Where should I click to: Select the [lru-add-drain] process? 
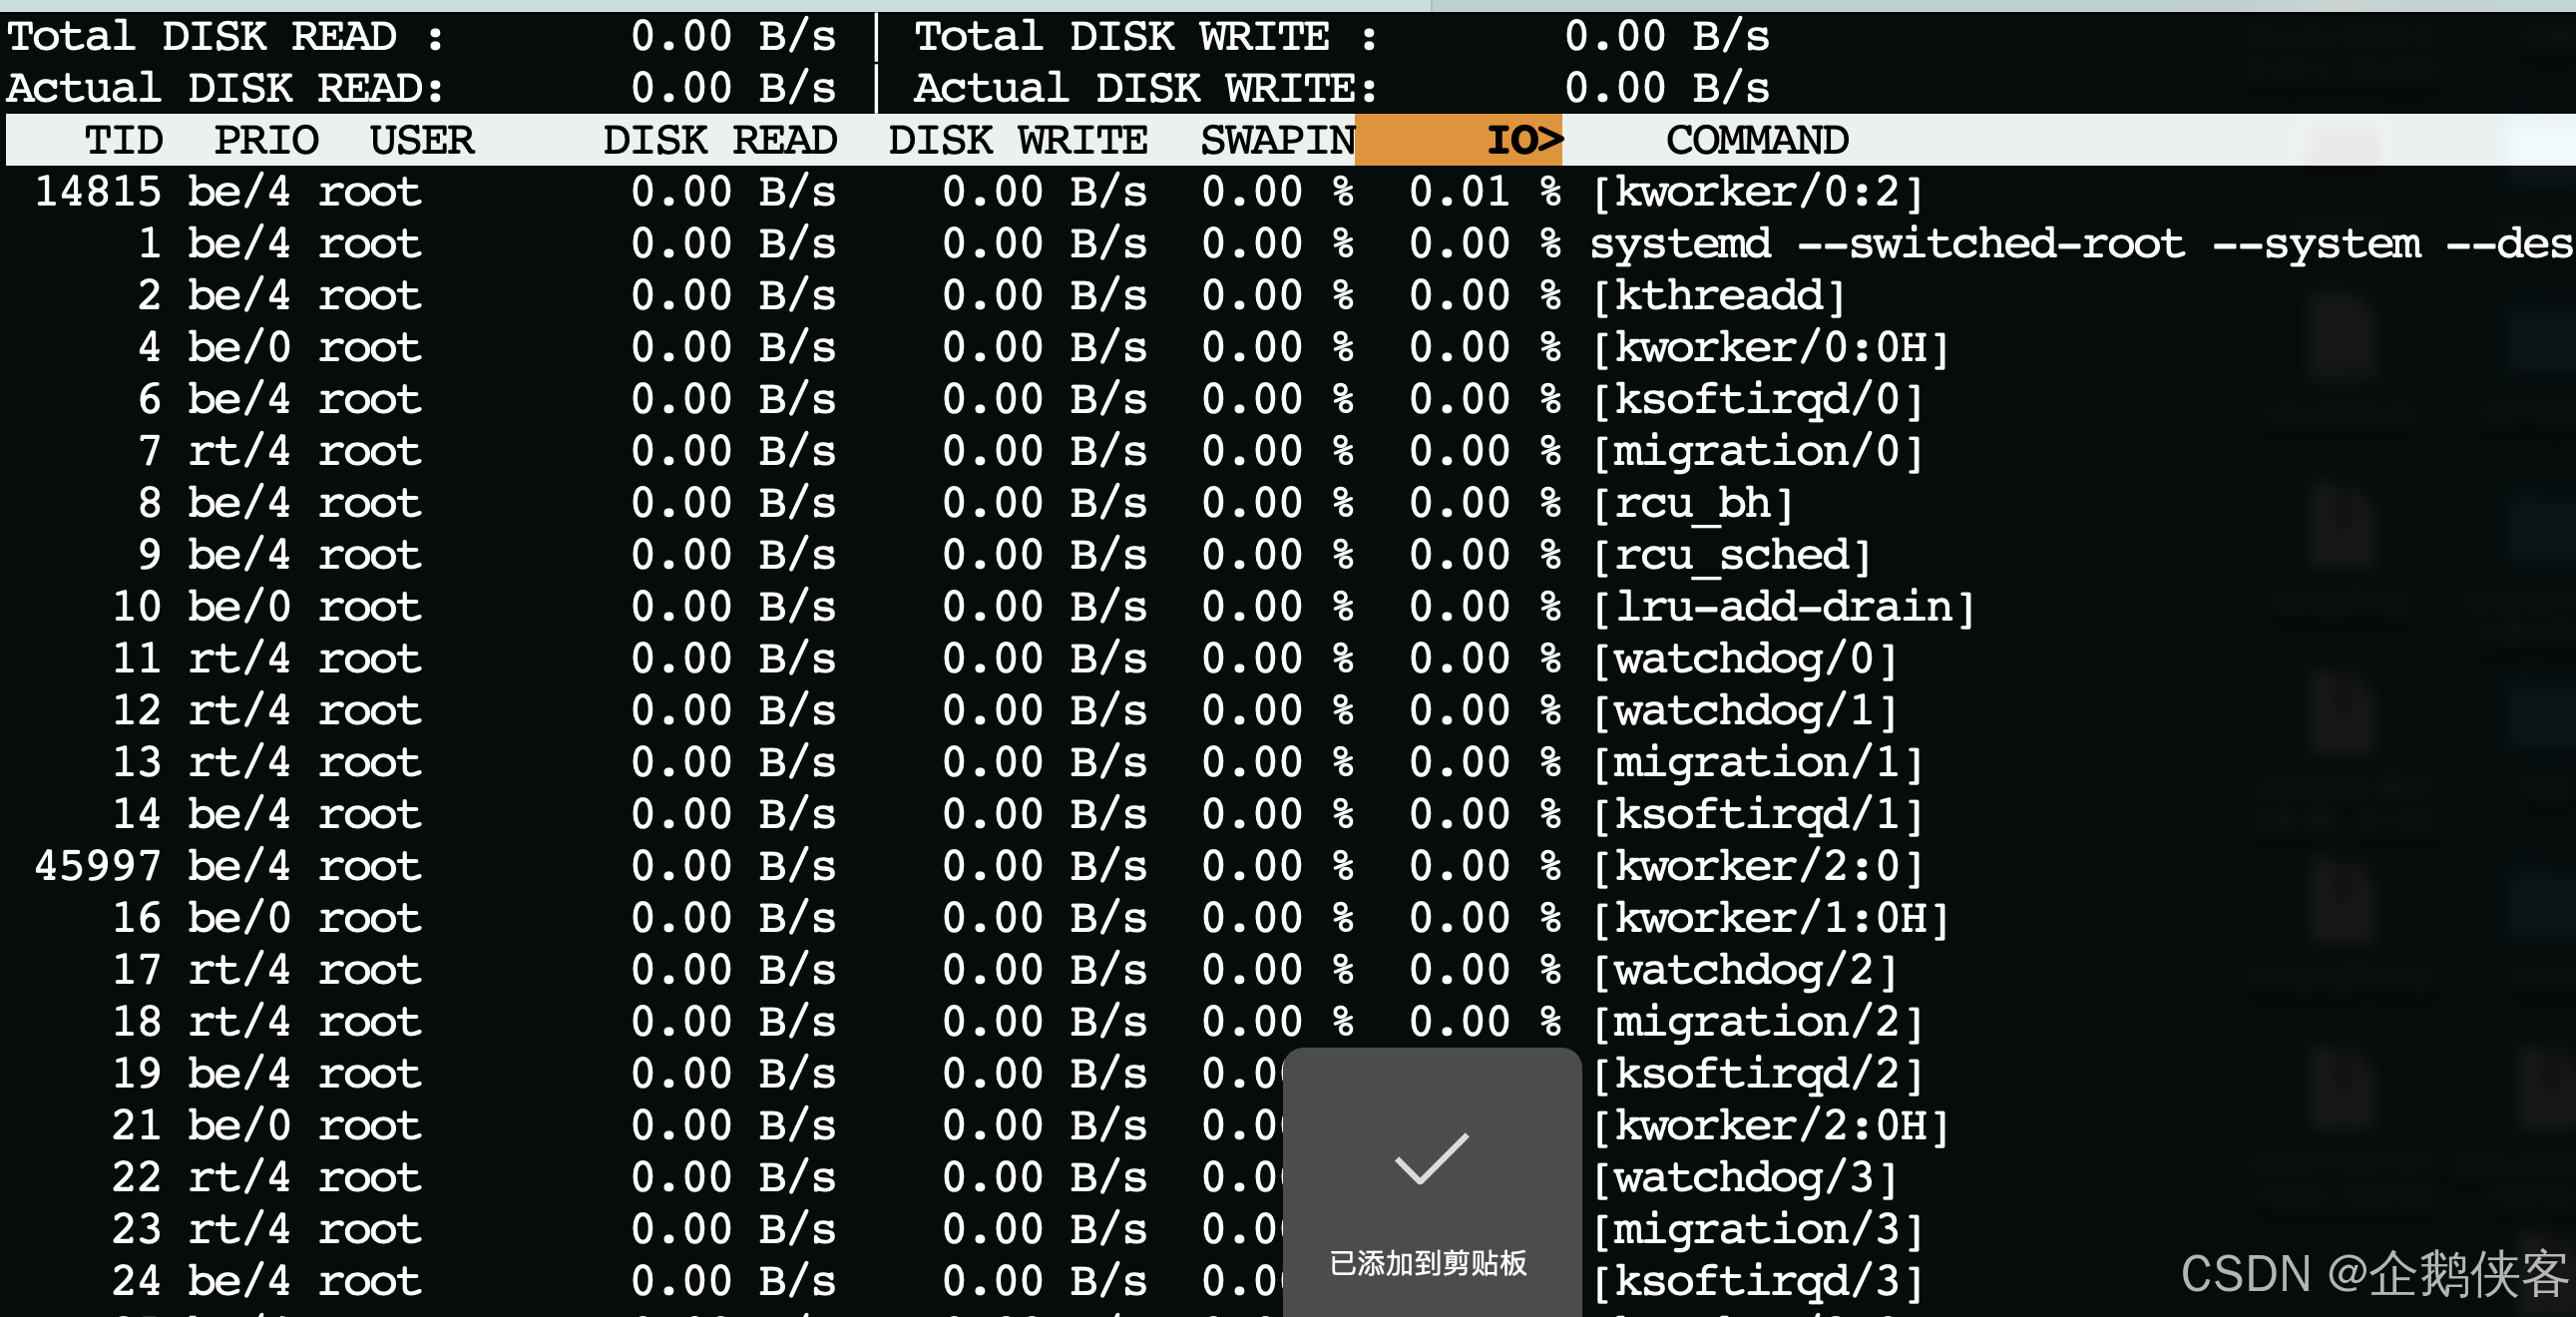coord(1783,607)
